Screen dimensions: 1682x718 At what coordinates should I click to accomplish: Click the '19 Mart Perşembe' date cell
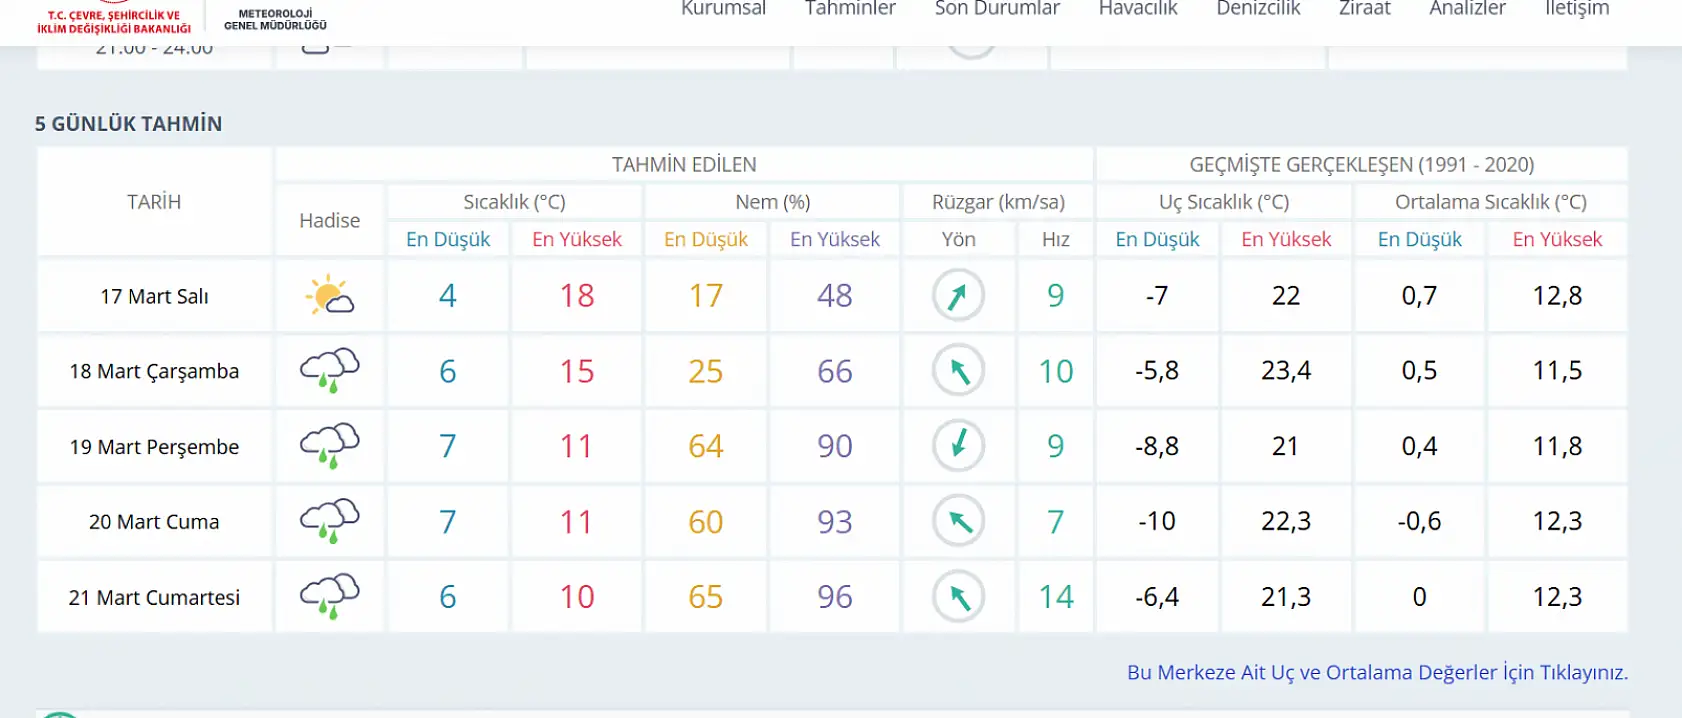154,447
